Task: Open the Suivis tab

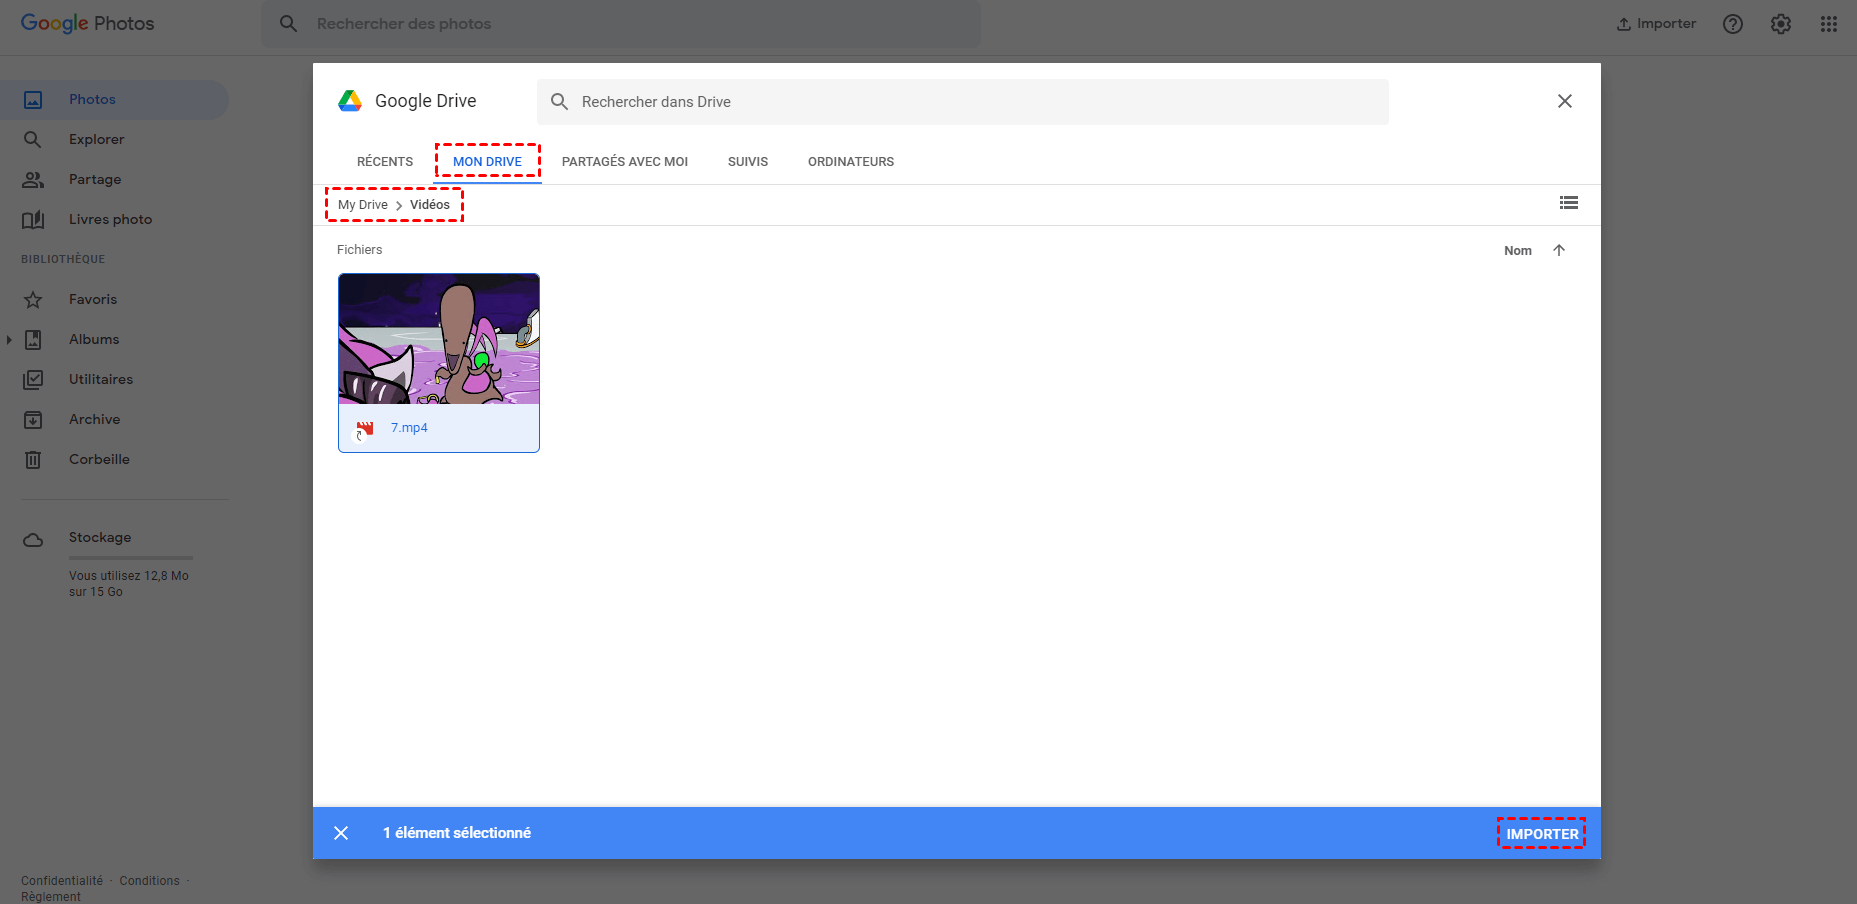Action: [x=748, y=162]
